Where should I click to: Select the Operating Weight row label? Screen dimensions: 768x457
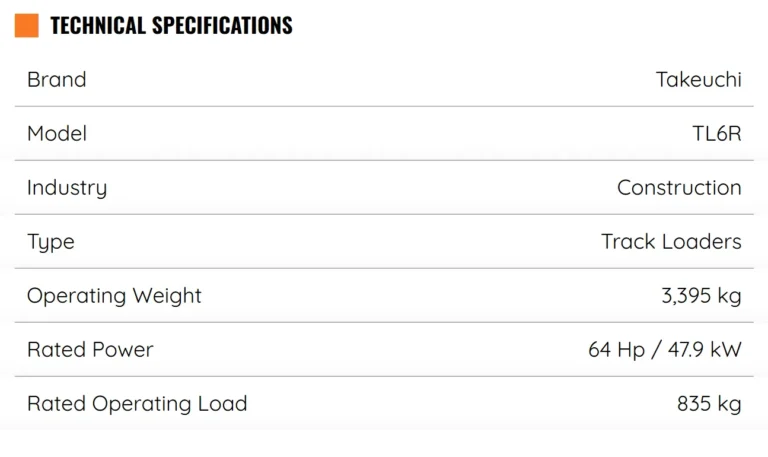[x=114, y=296]
